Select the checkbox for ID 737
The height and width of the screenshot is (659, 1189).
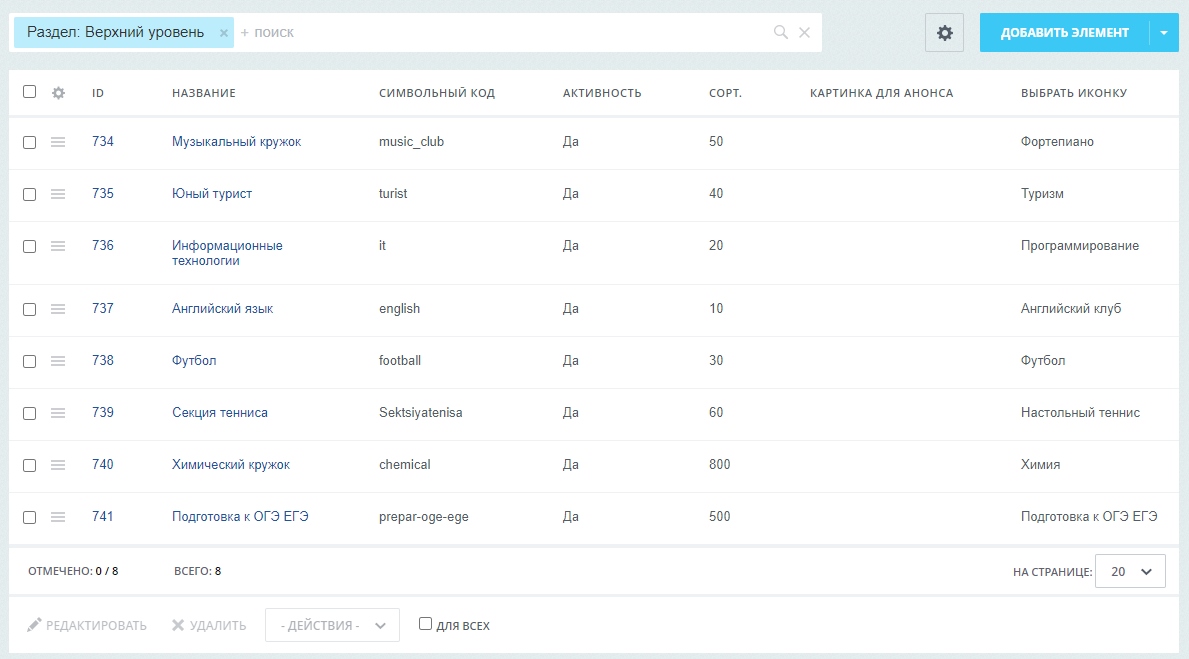(30, 309)
